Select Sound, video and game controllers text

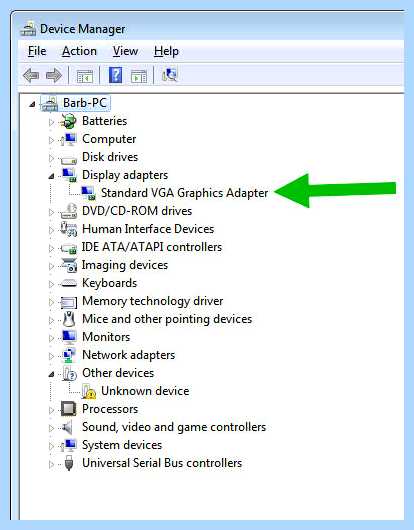point(174,427)
